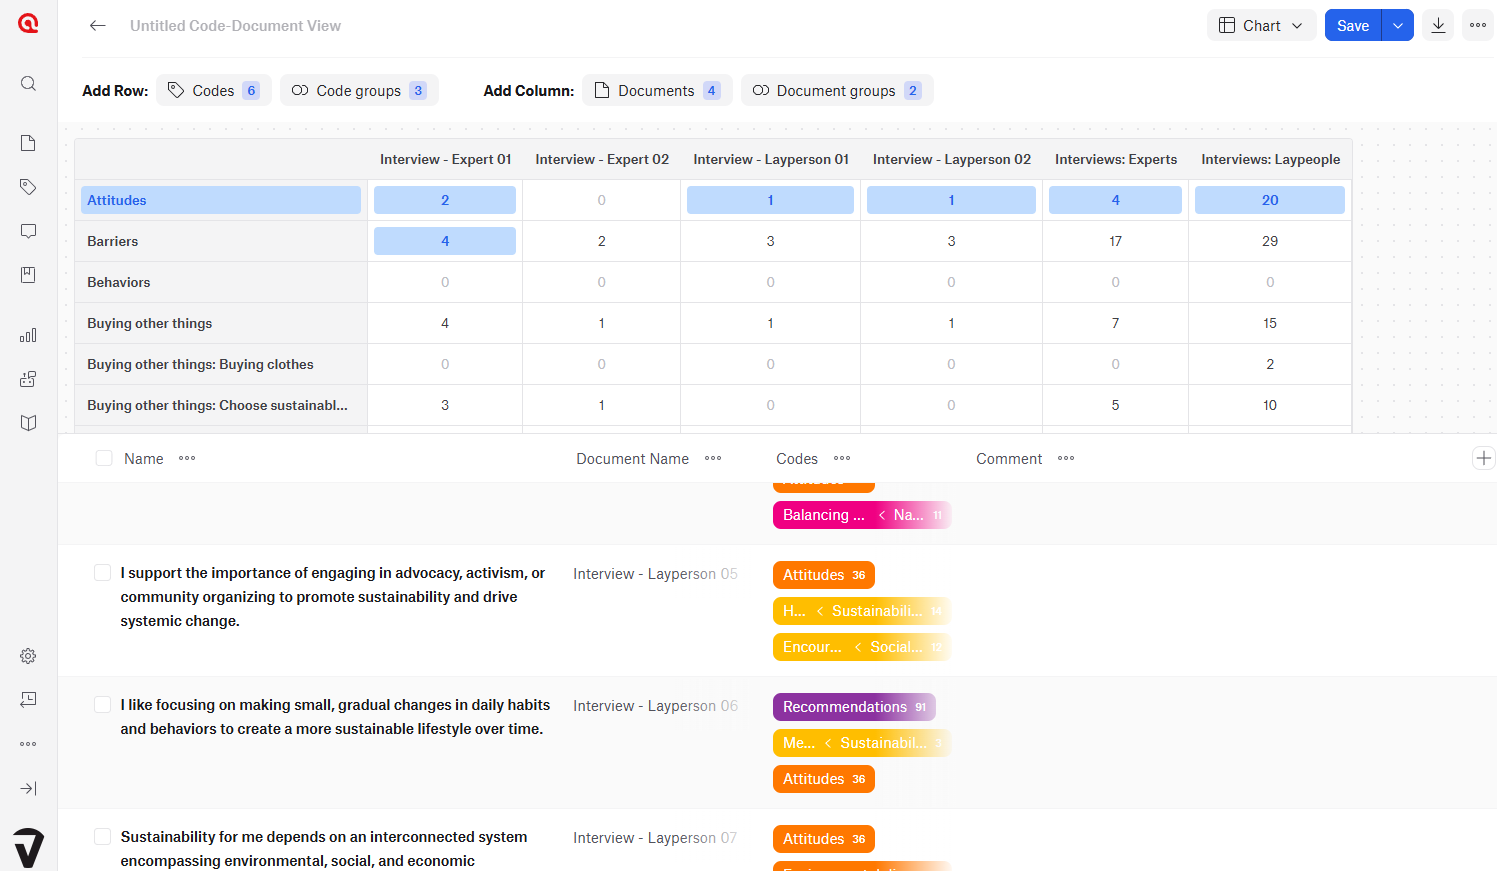Click the yellow Me... Sustainabil... code tag
This screenshot has width=1497, height=871.
(861, 743)
